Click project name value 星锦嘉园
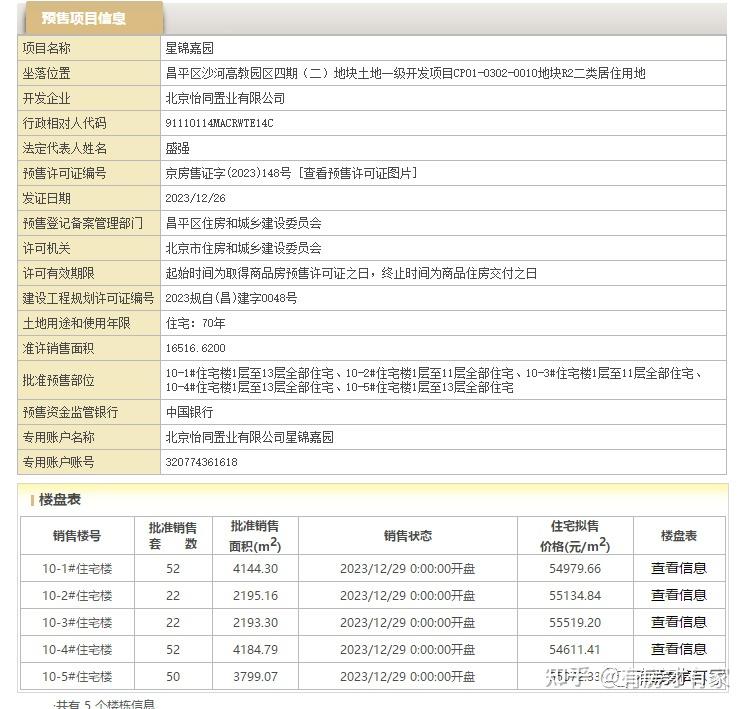749x709 pixels. [x=189, y=48]
